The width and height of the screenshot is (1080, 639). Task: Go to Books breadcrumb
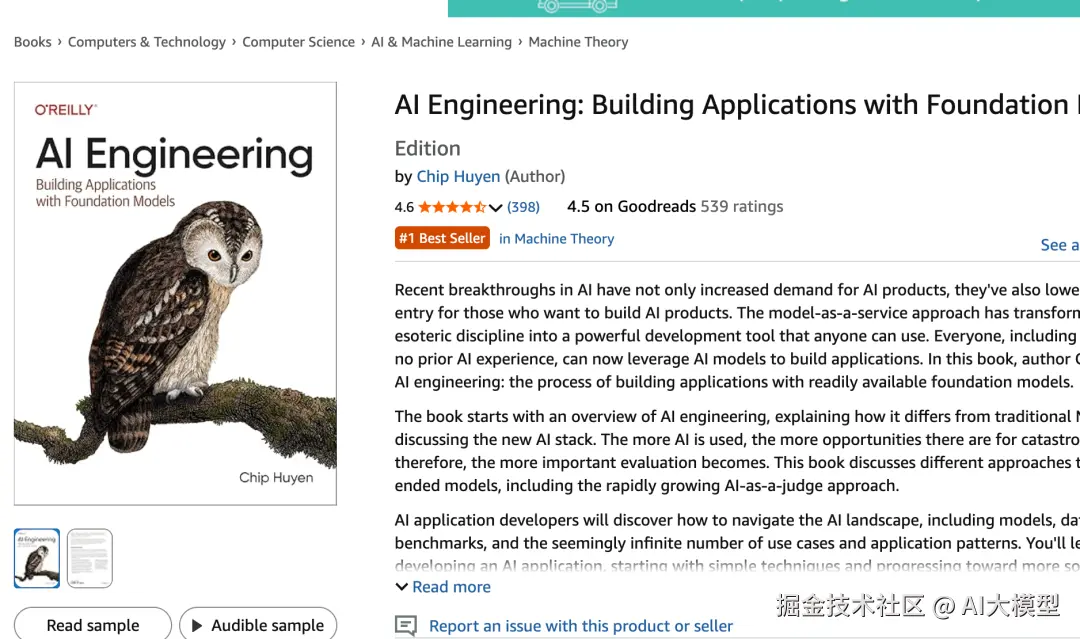pos(32,42)
